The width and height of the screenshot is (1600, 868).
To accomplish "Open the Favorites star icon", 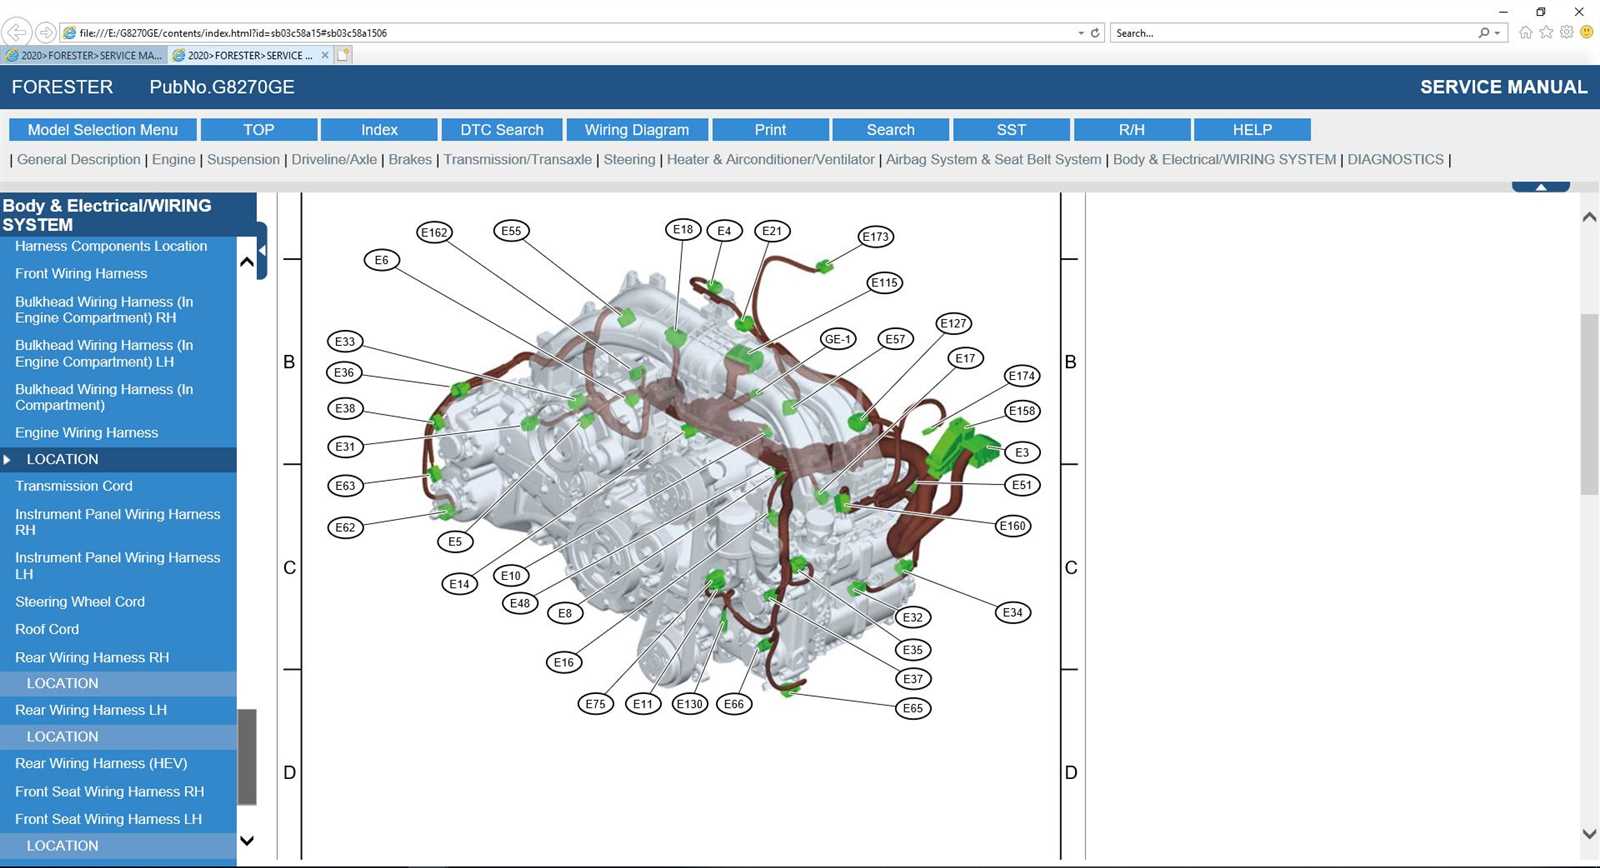I will click(1546, 32).
